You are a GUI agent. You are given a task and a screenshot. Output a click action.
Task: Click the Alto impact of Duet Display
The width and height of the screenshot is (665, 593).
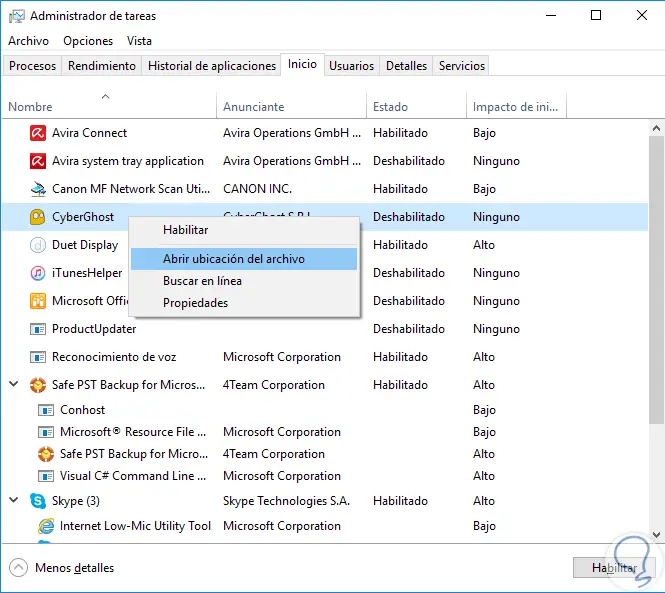484,245
